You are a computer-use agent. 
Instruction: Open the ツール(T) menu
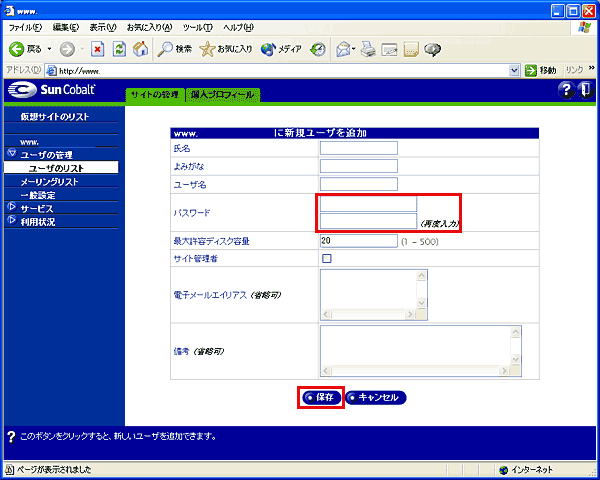197,27
